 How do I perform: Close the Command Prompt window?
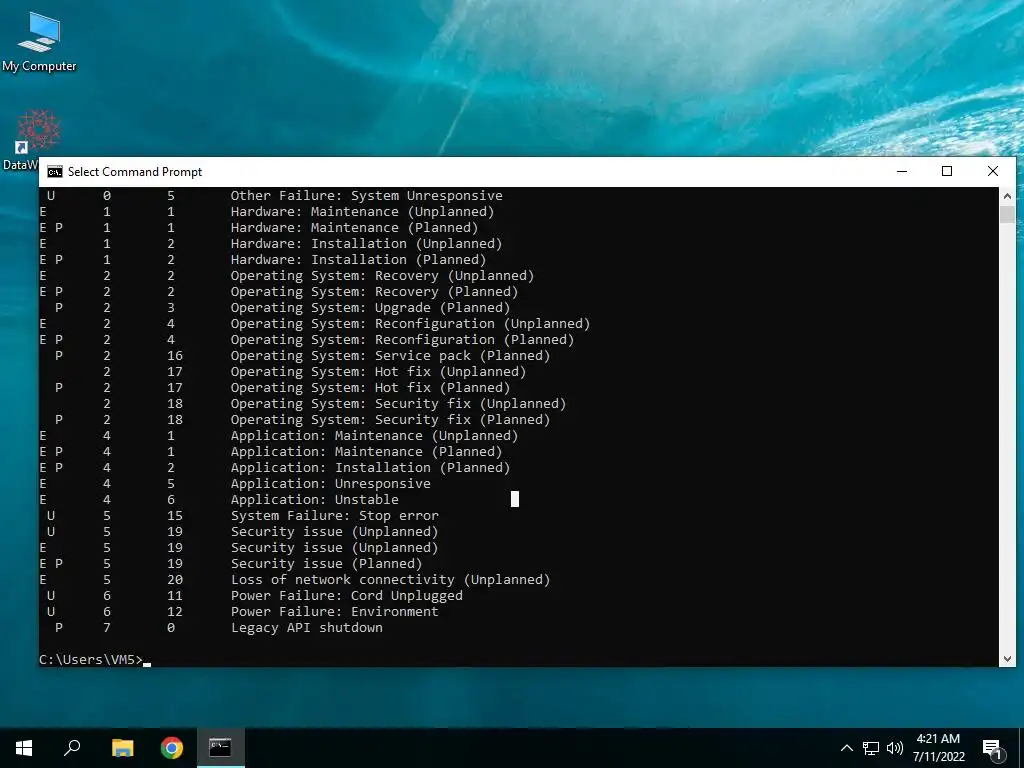(993, 172)
